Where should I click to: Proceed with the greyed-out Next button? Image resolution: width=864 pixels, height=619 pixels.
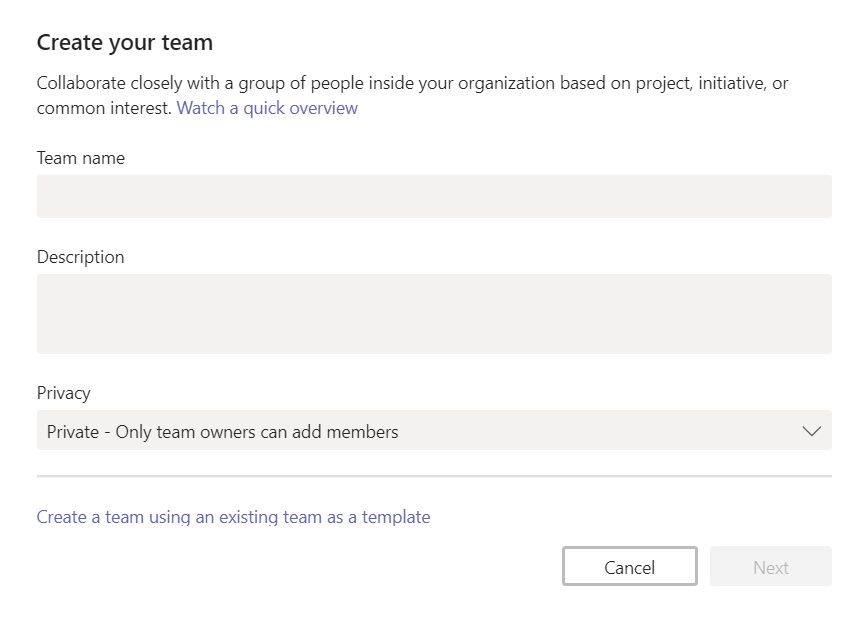pyautogui.click(x=770, y=566)
